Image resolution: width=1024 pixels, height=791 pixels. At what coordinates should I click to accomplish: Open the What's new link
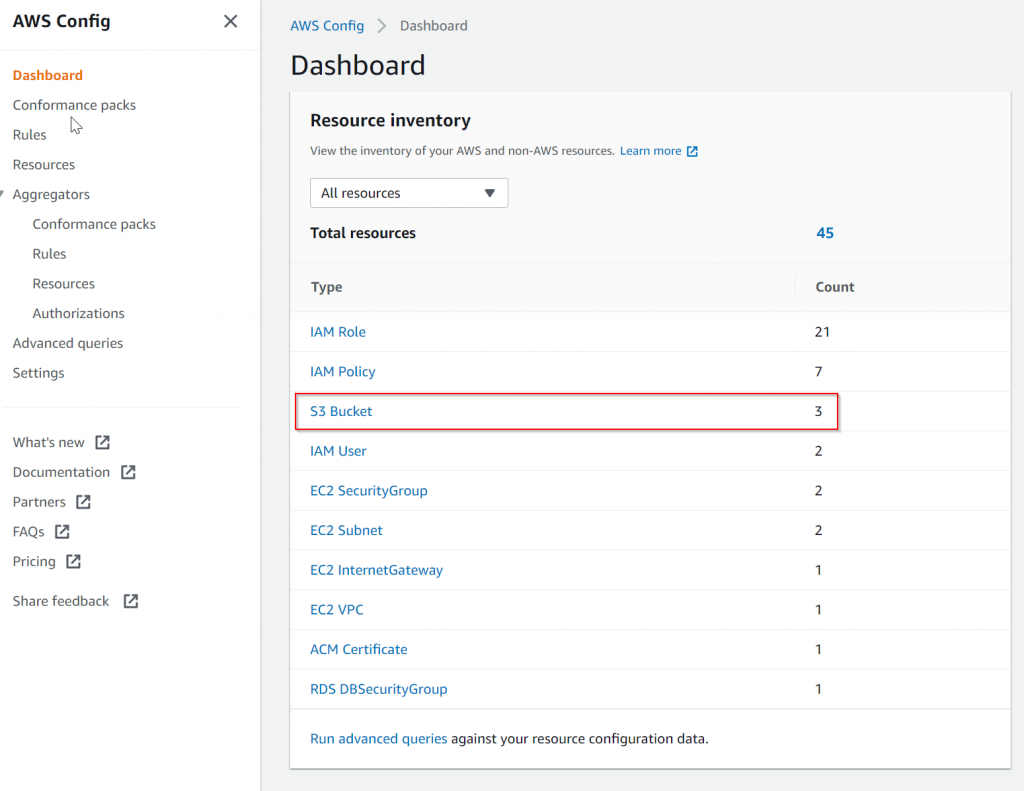[48, 442]
